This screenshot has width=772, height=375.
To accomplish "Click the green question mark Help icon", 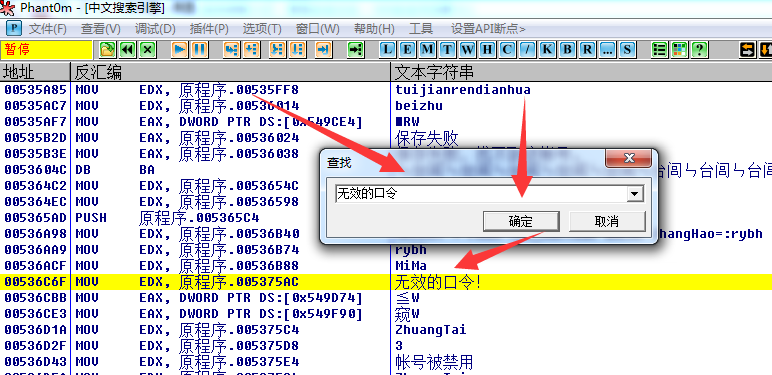I will pyautogui.click(x=699, y=49).
